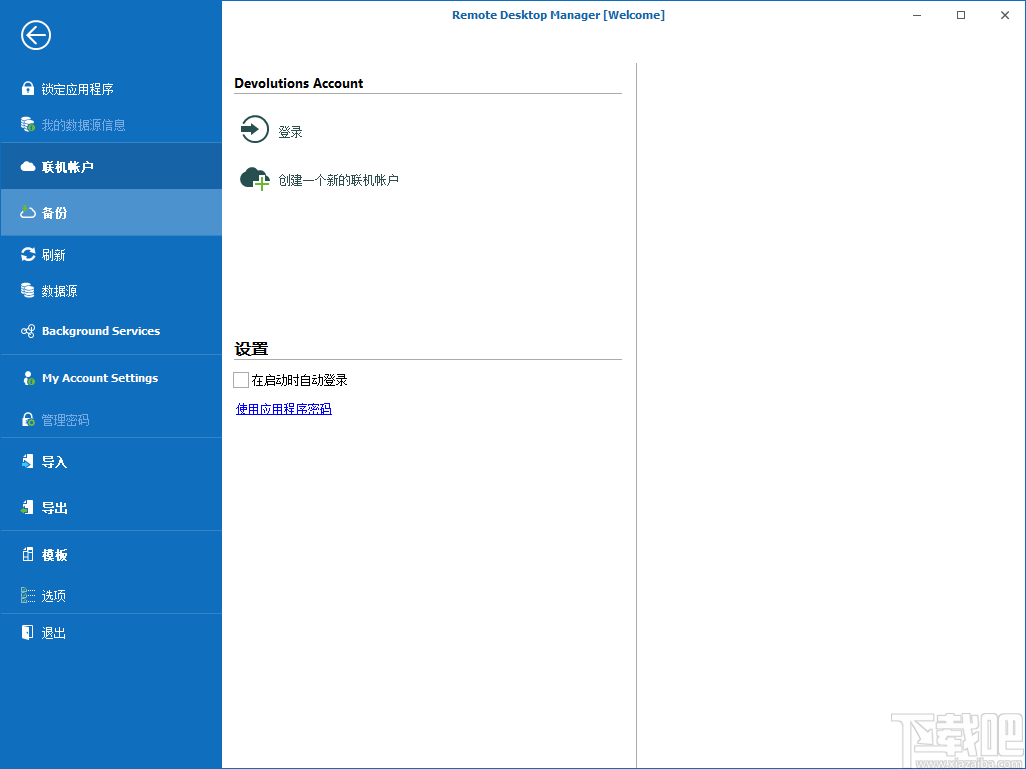Viewport: 1026px width, 769px height.
Task: Click the 导入 import icon
Action: [x=28, y=461]
